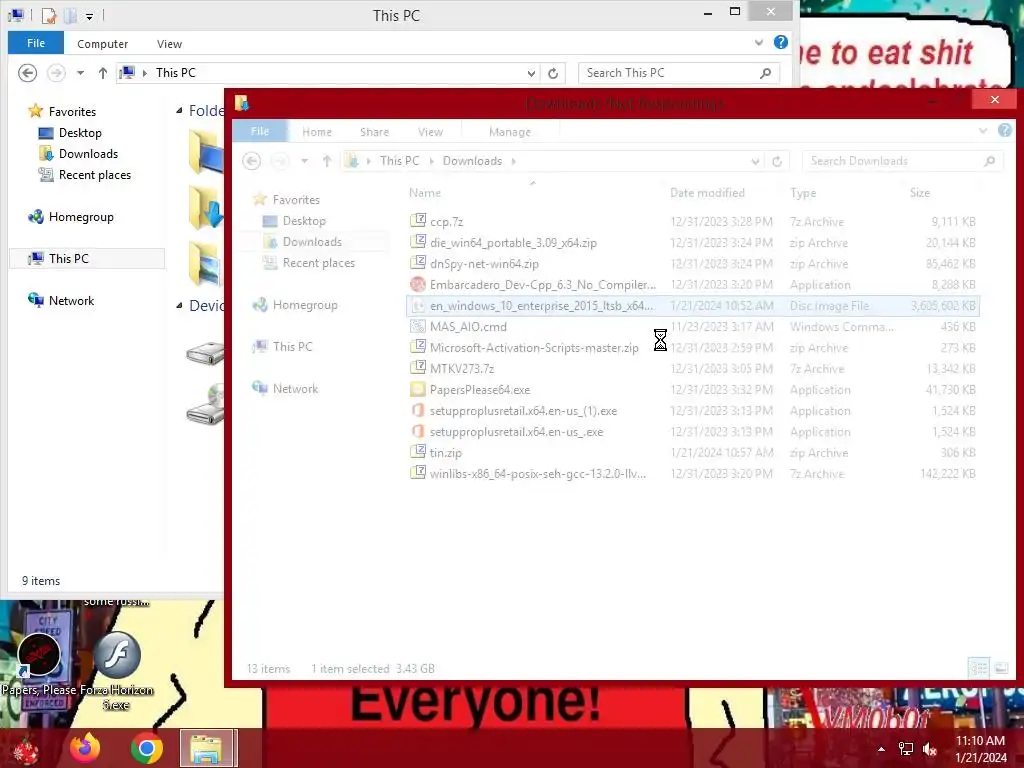1024x768 pixels.
Task: Open Share tab in Downloads window
Action: tap(374, 132)
